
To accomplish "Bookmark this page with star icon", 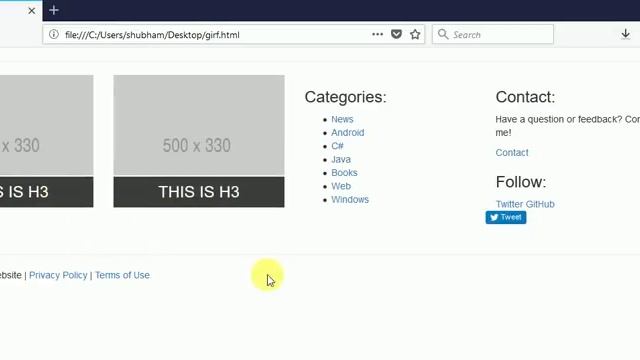I will (x=415, y=34).
